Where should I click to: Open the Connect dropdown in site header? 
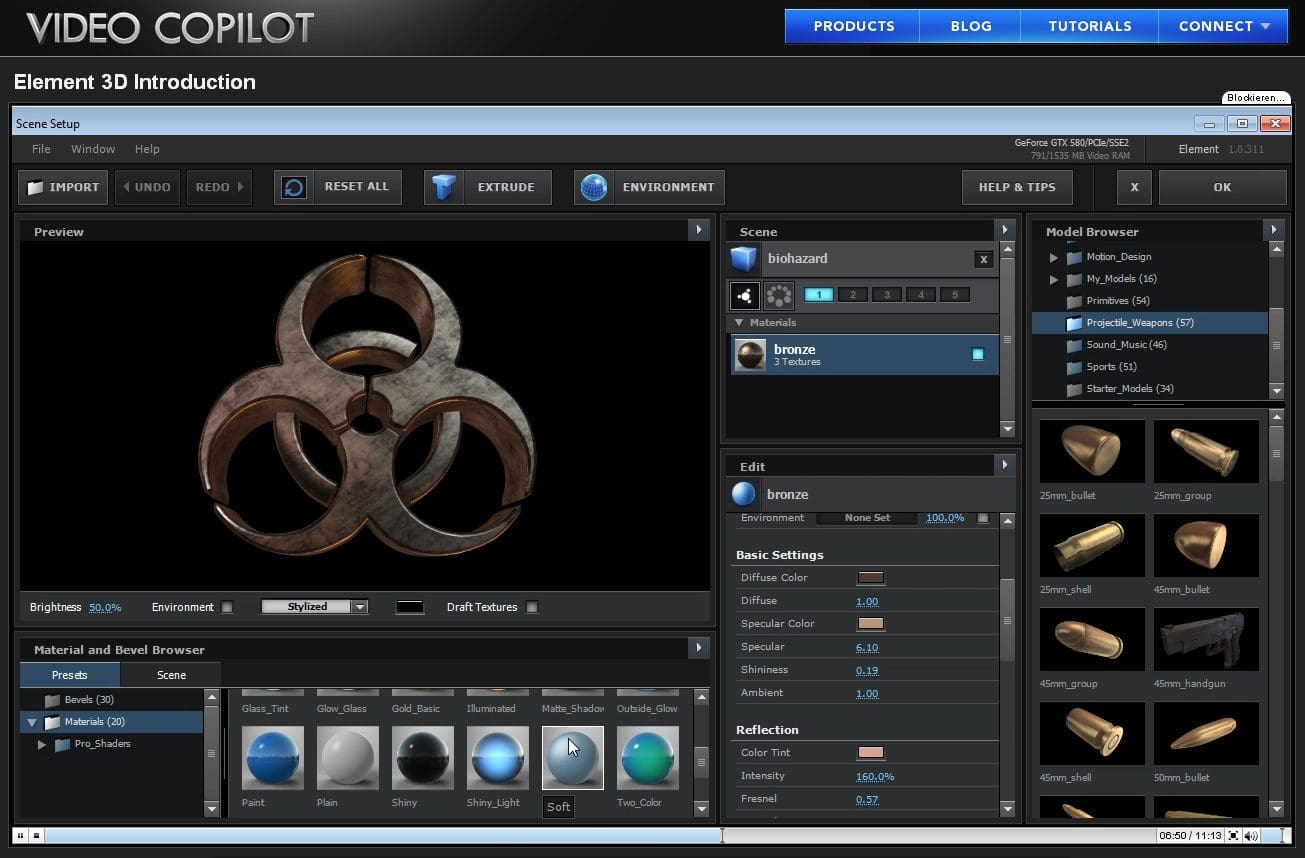coord(1224,26)
